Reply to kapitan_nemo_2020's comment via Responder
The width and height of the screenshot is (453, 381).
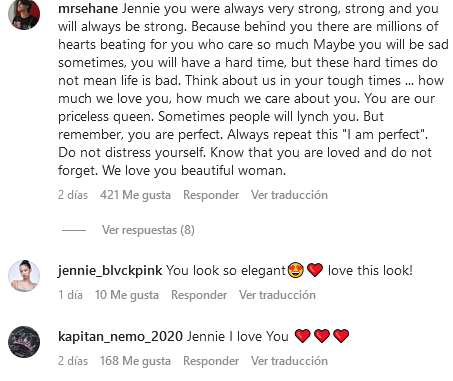pos(211,361)
